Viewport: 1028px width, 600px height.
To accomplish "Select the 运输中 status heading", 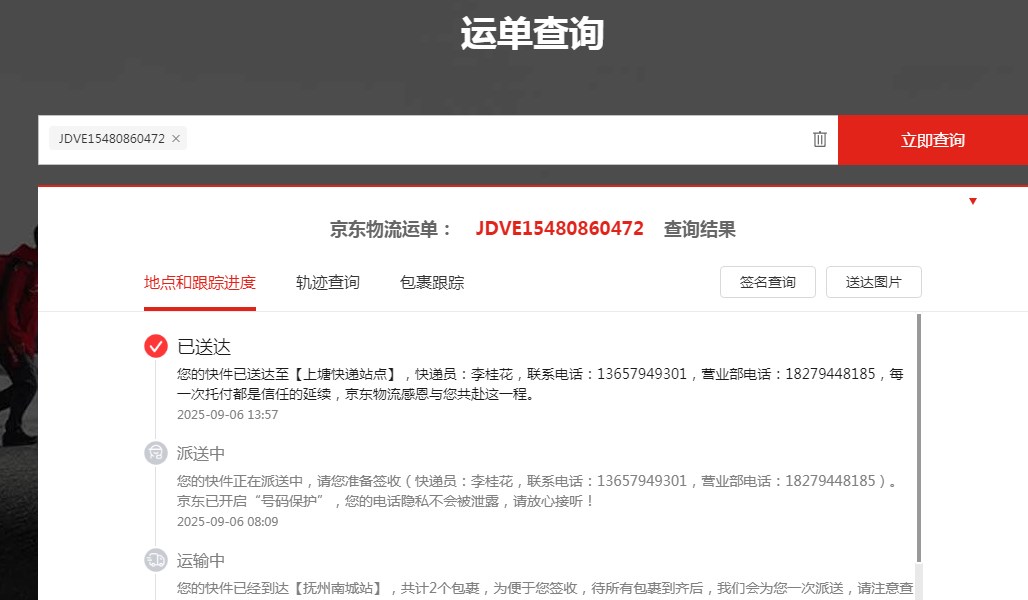I will coord(201,560).
